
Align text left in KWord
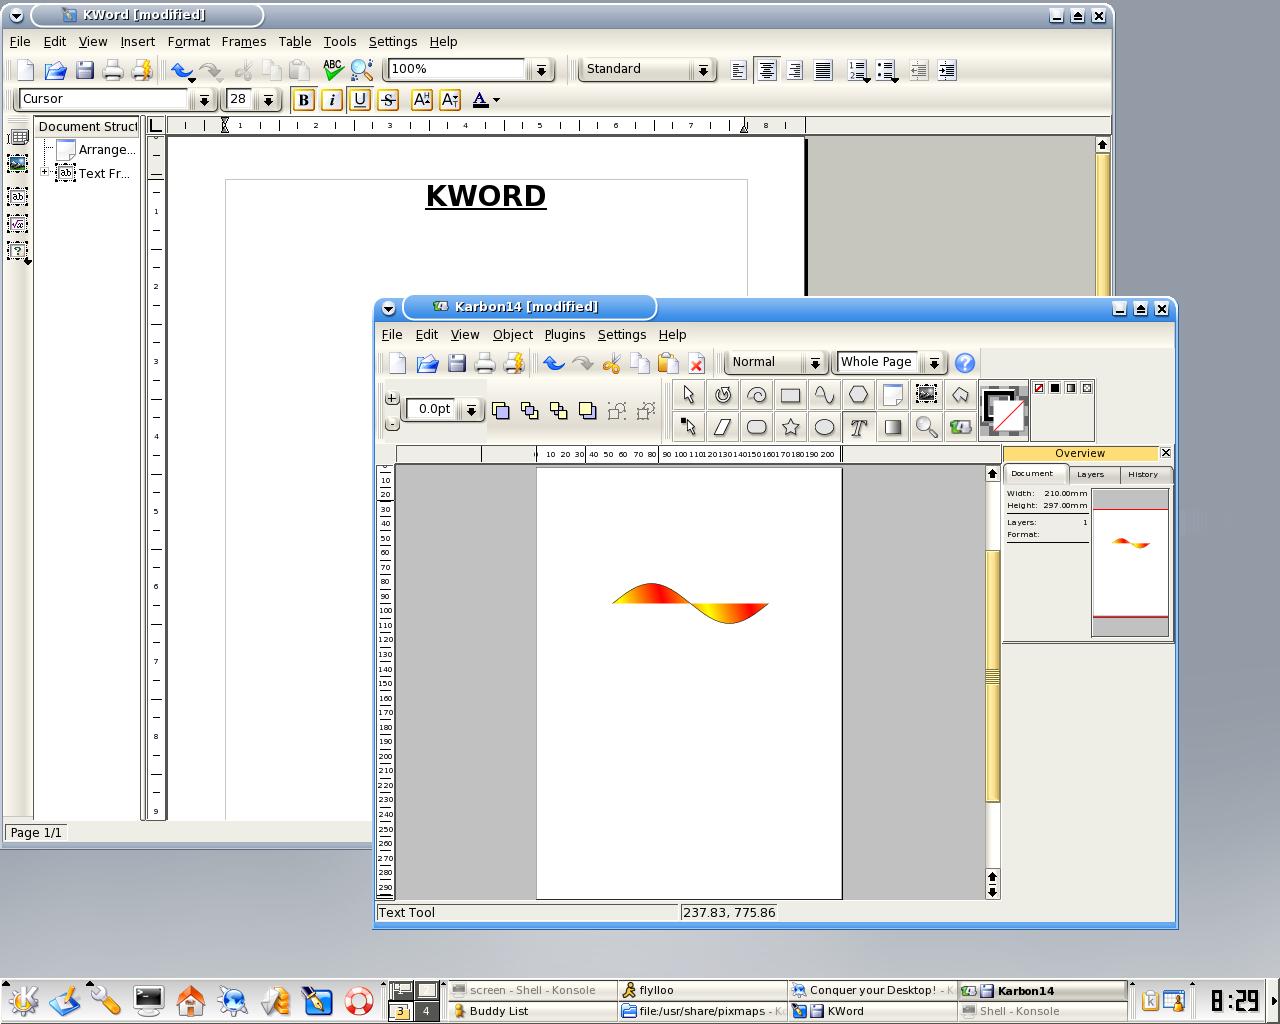(738, 70)
